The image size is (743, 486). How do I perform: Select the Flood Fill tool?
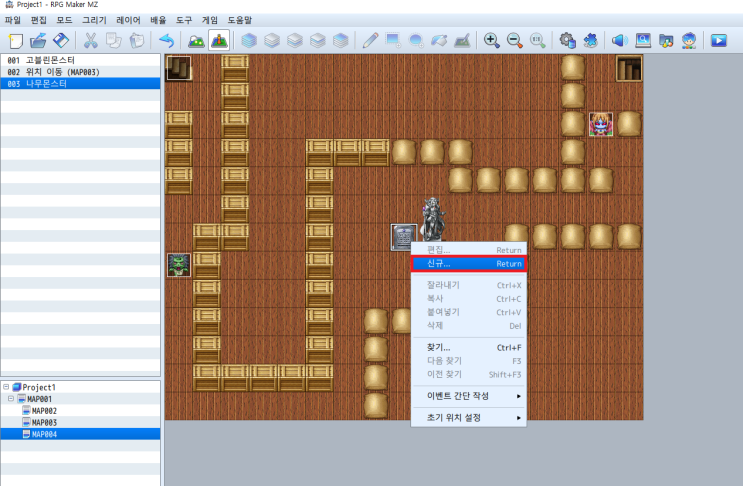(x=439, y=41)
